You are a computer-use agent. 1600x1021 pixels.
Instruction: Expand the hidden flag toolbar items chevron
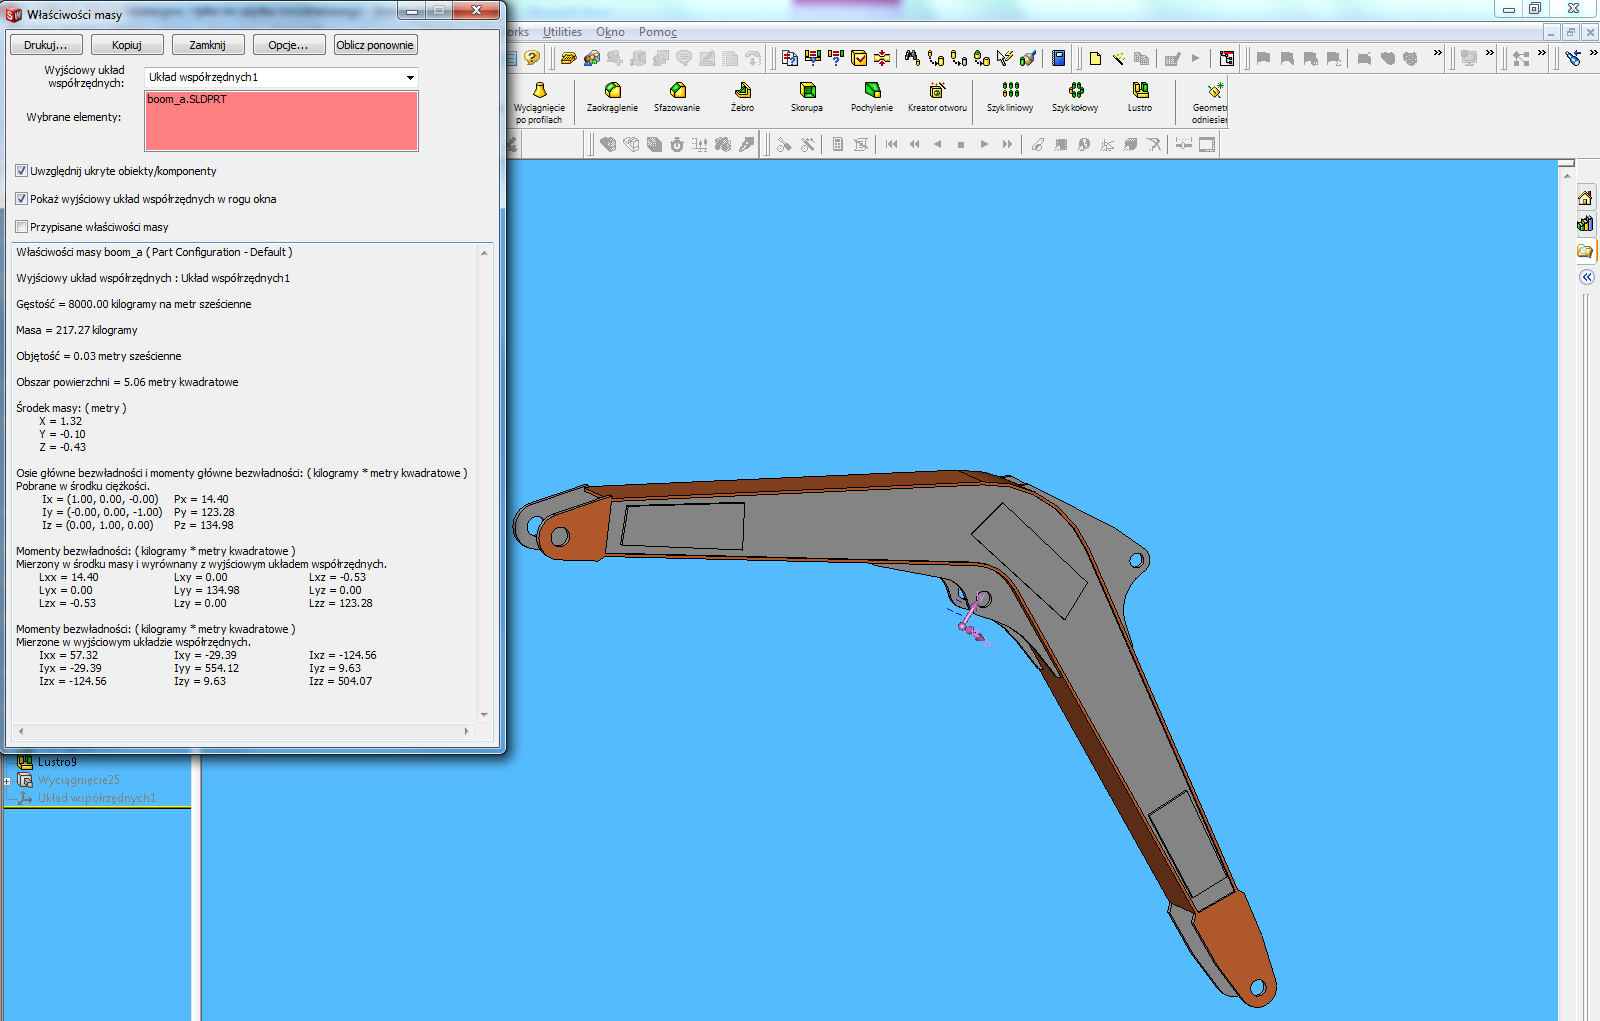pyautogui.click(x=1438, y=53)
